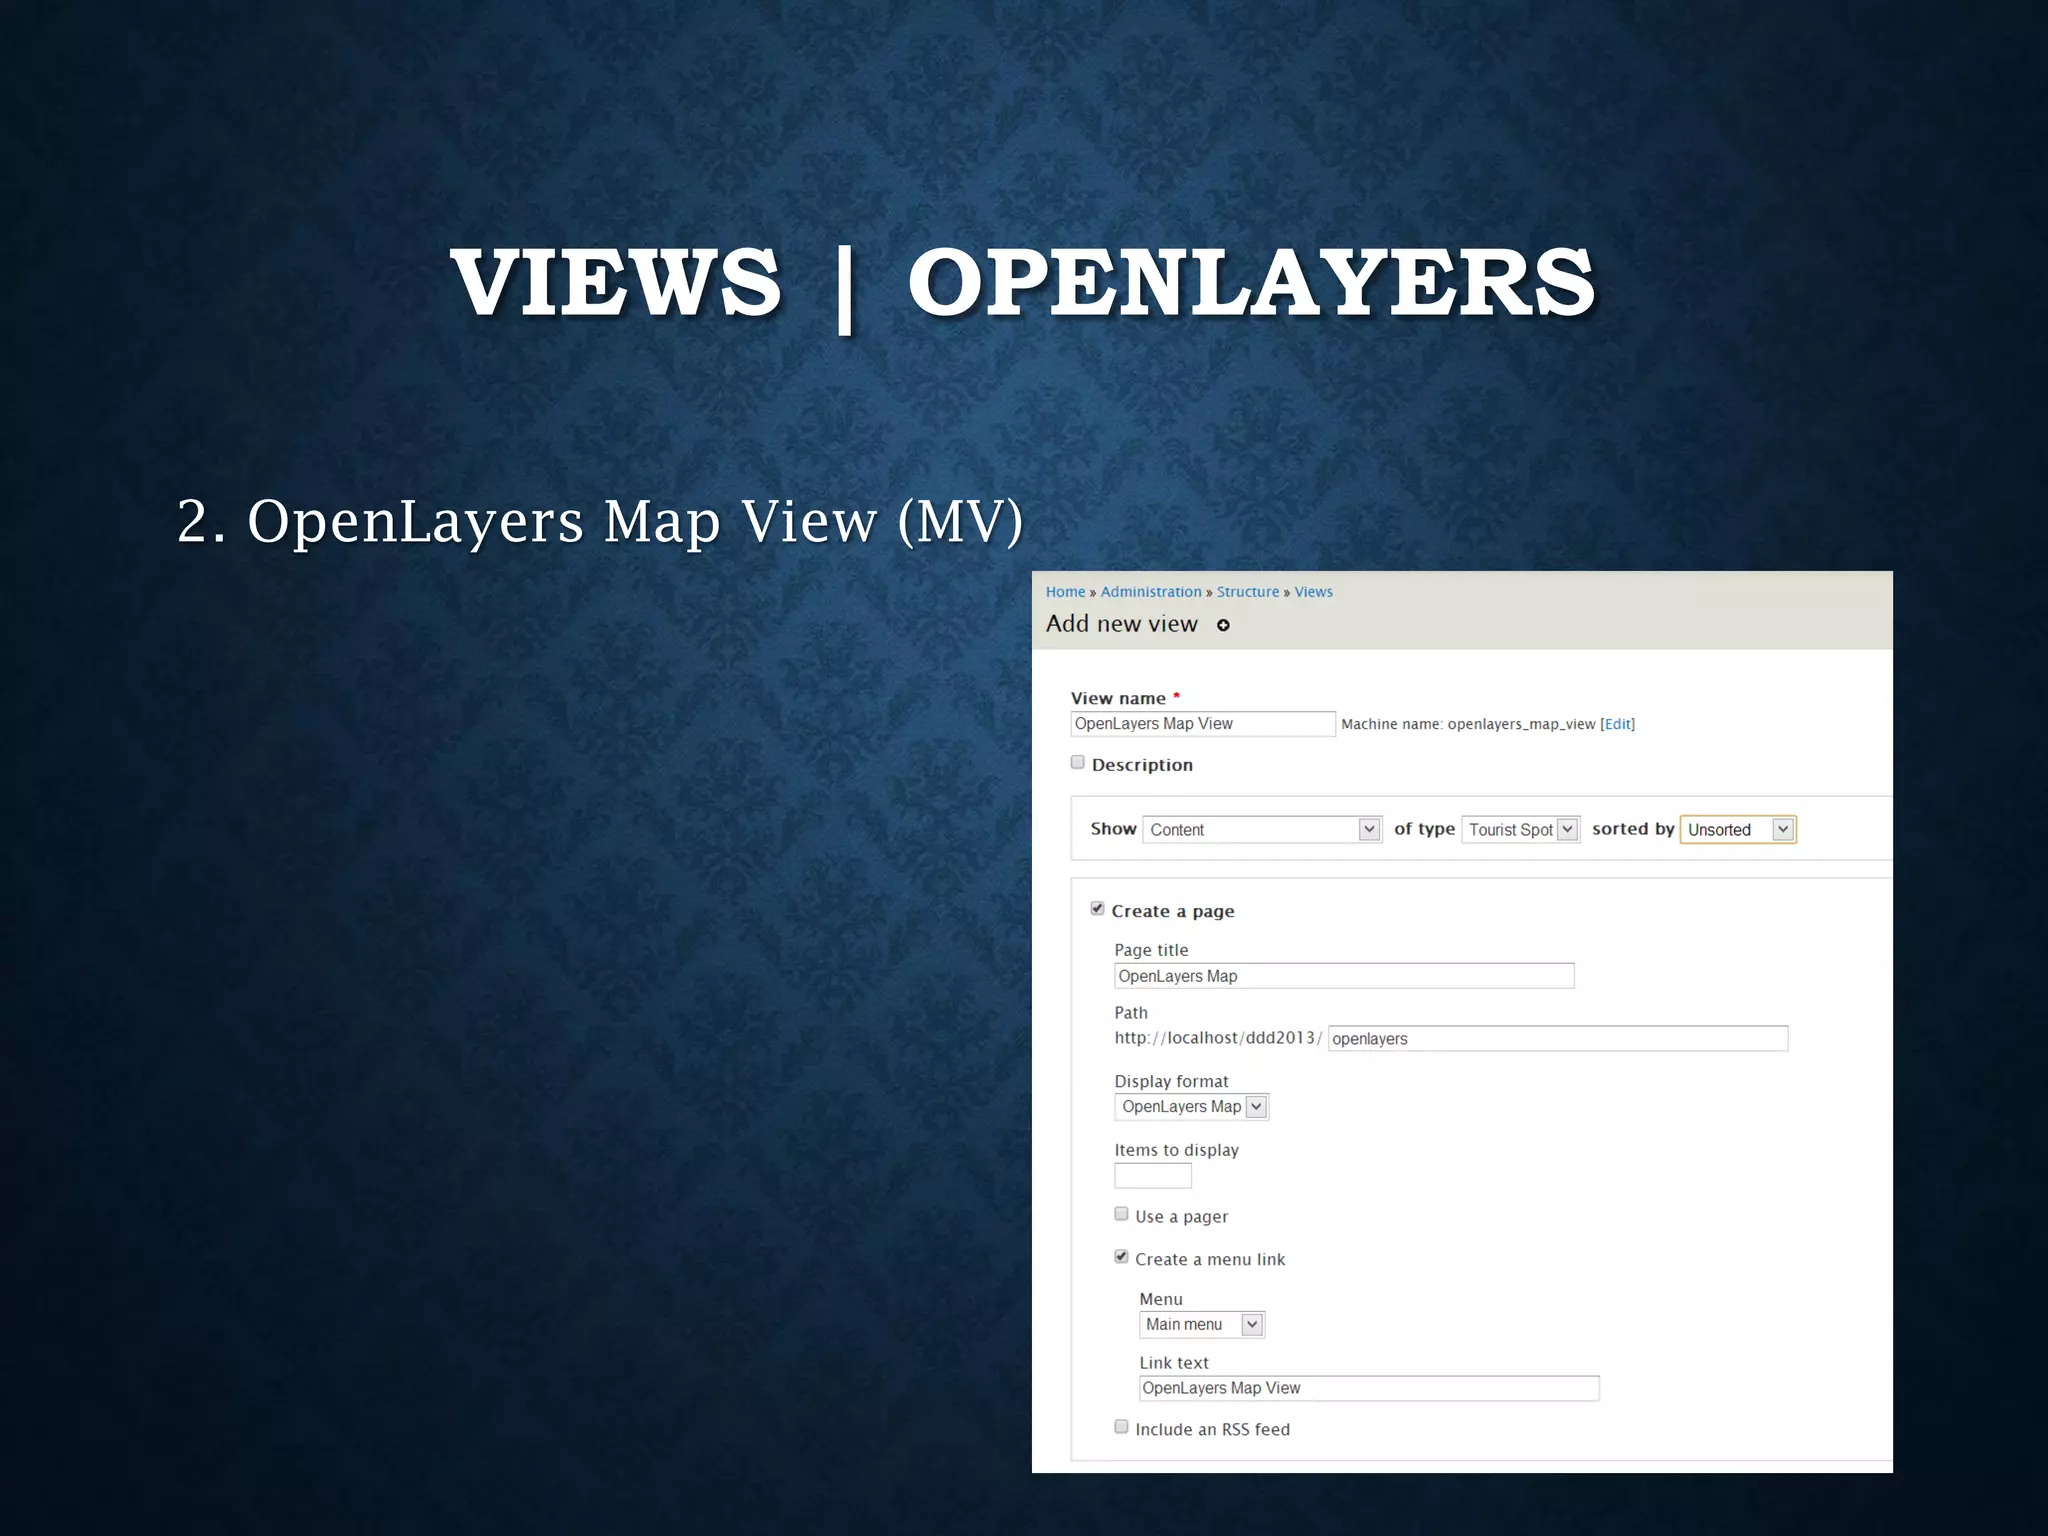The height and width of the screenshot is (1536, 2048).
Task: Navigate to Structure breadcrumb
Action: click(1247, 592)
